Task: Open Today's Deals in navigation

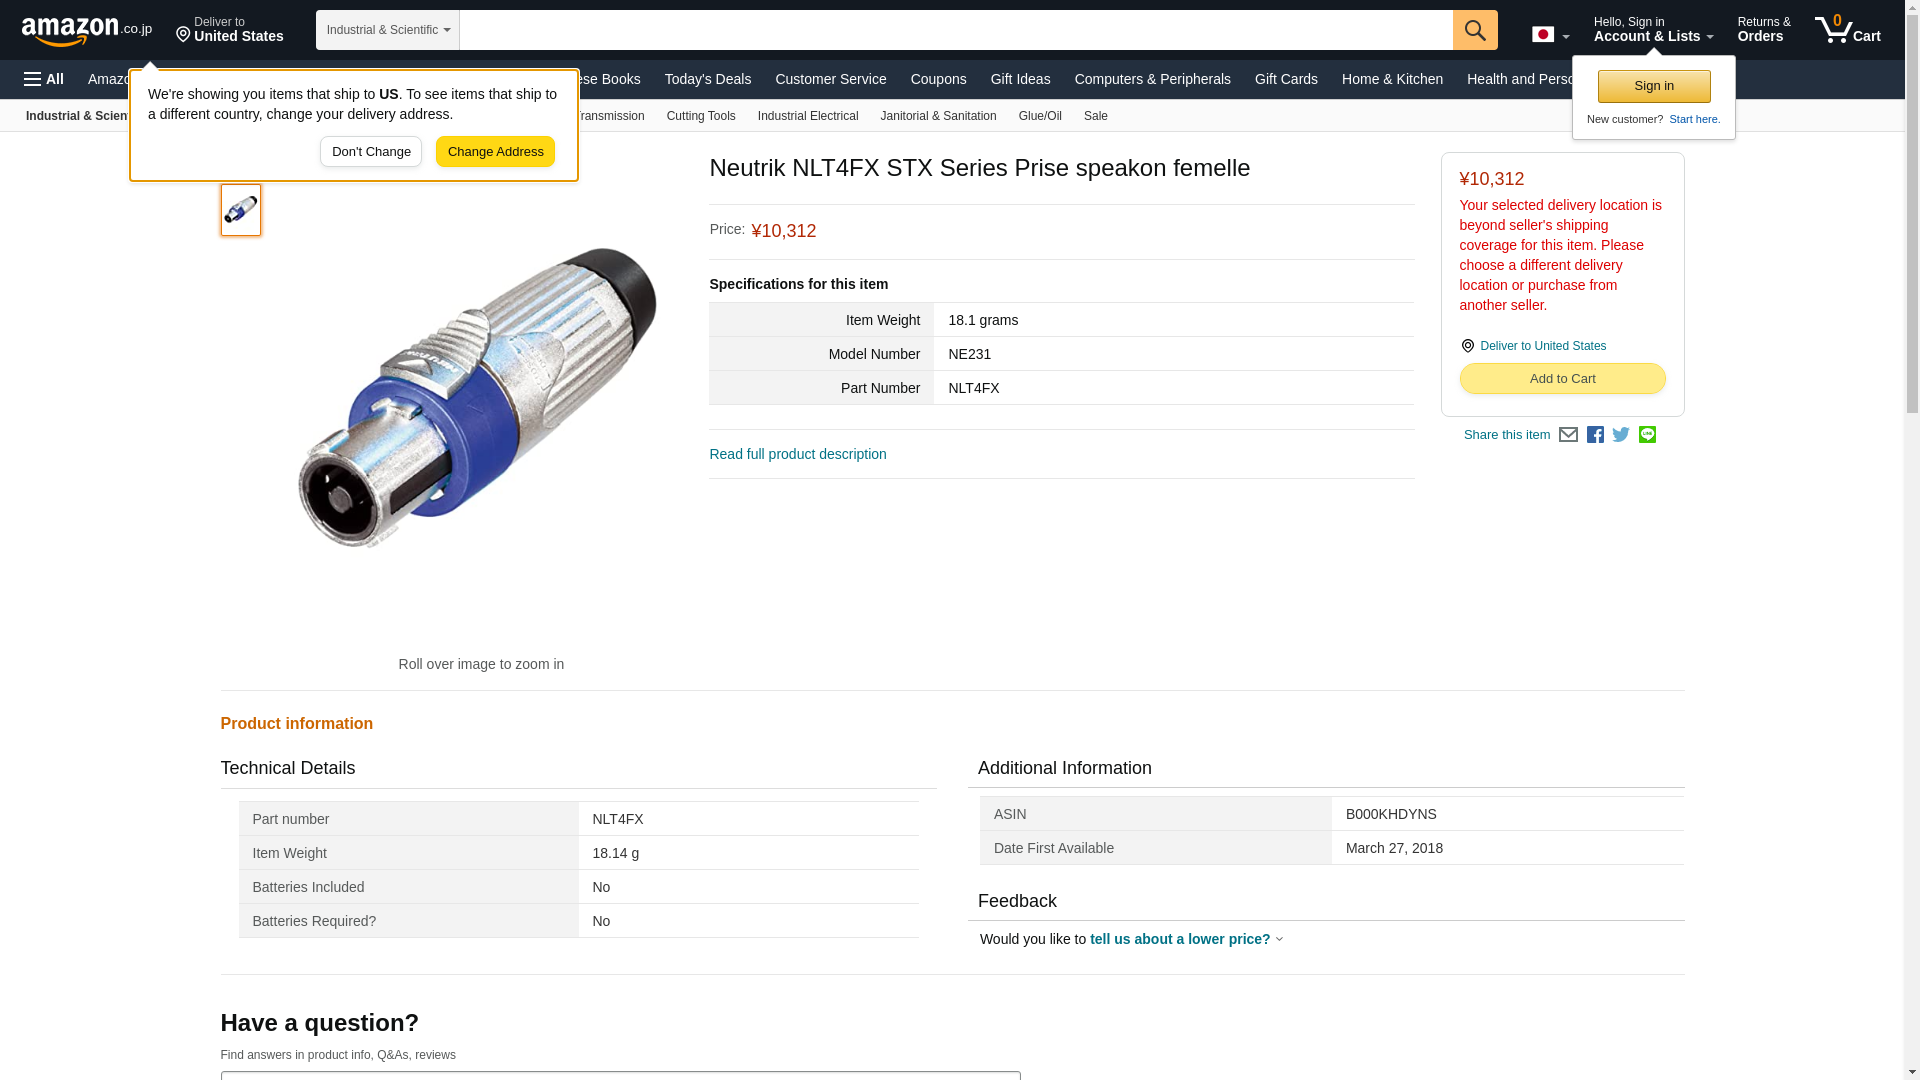Action: coord(707,79)
